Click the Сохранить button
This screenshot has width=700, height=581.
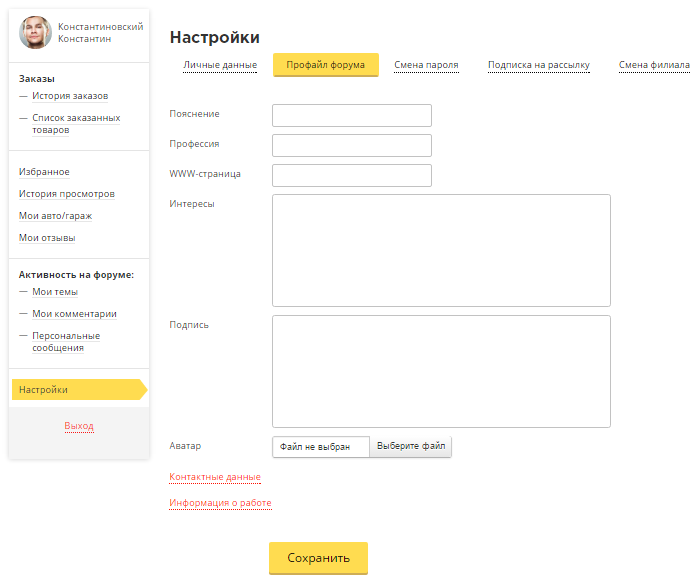(318, 558)
